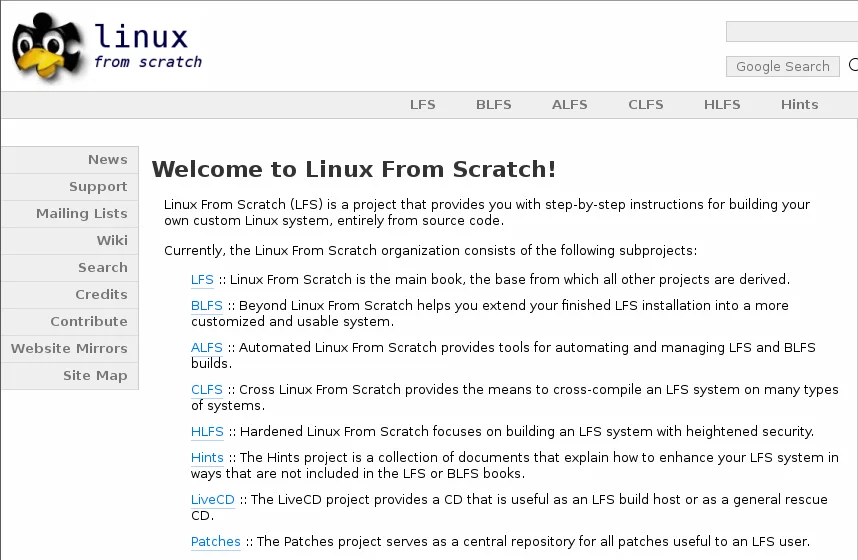Open Credits in the sidebar
Viewport: 858px width, 560px height.
tap(69, 295)
